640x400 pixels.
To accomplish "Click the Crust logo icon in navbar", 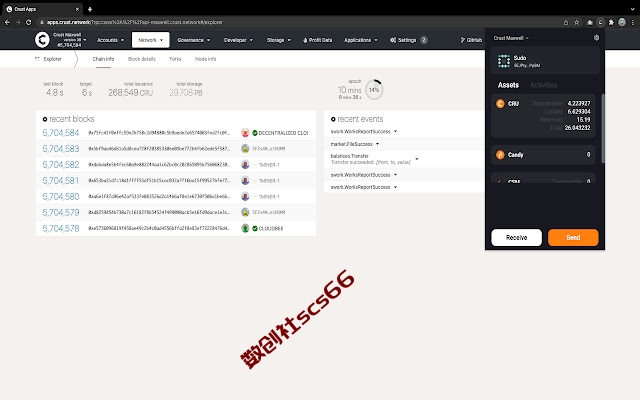I will (42, 40).
